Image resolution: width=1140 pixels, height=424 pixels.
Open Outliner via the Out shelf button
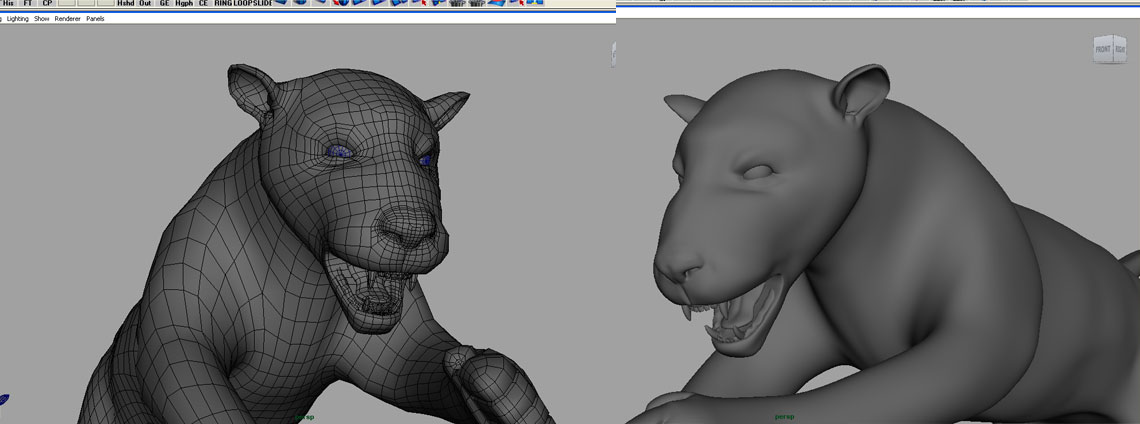145,3
